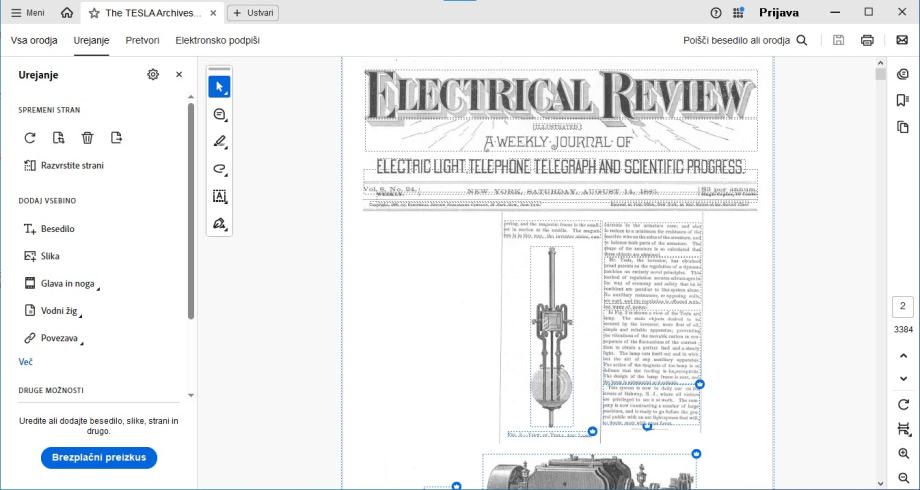Close The TESLA Archives tab
Viewport: 920px width, 490px height.
(213, 13)
